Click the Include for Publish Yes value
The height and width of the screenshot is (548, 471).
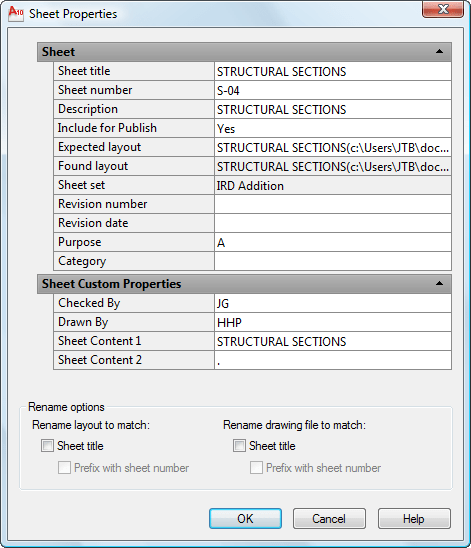click(x=333, y=128)
